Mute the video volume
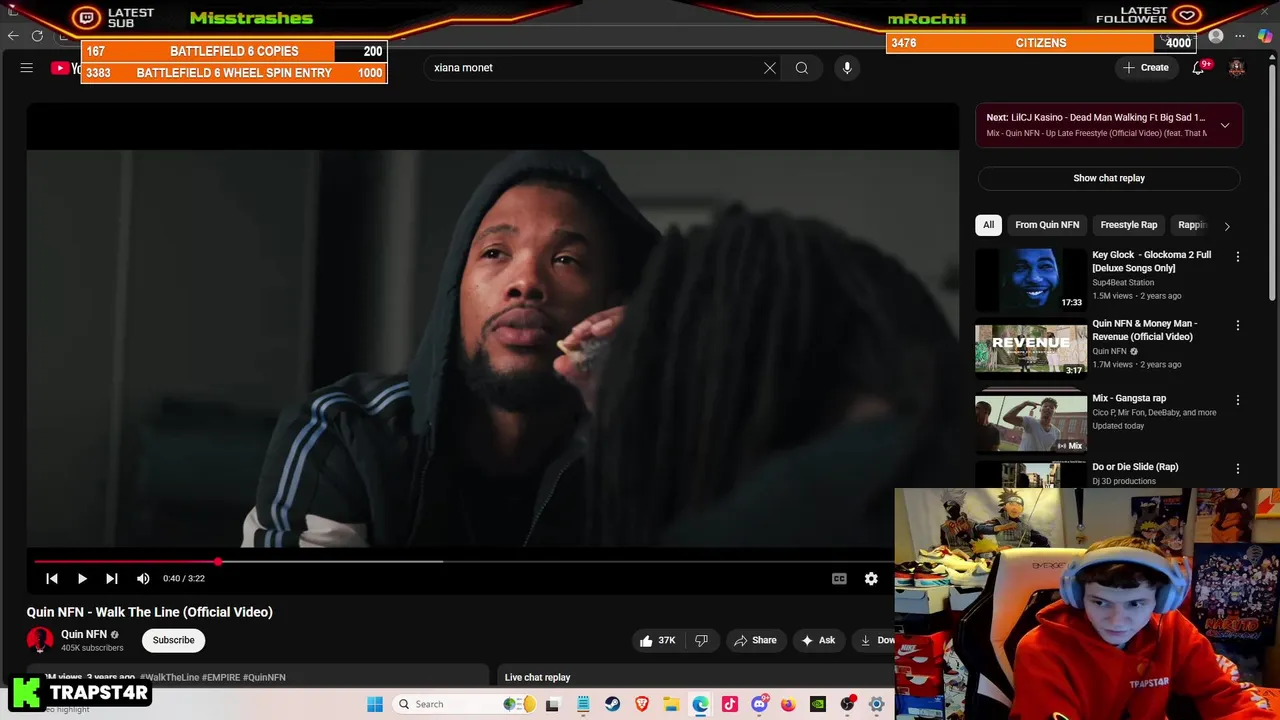The height and width of the screenshot is (720, 1280). [x=143, y=578]
